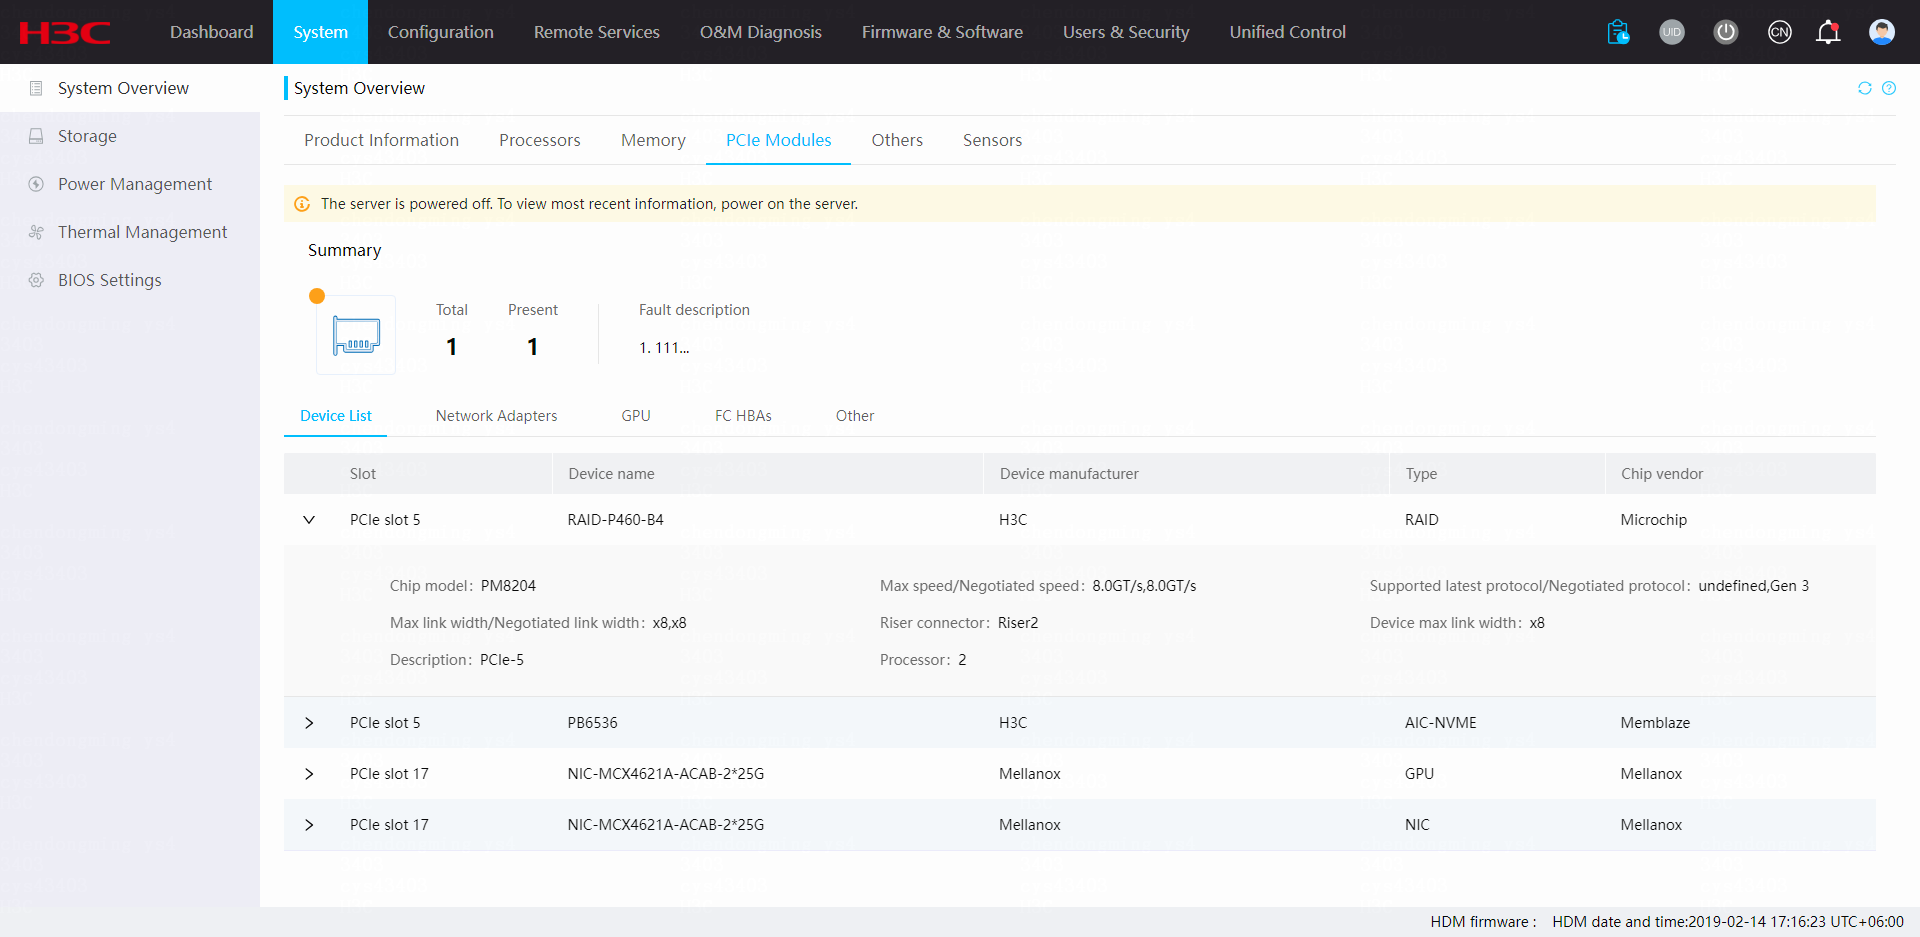Screen dimensions: 1920x937
Task: Click the Thermal Management fan icon
Action: pyautogui.click(x=36, y=232)
